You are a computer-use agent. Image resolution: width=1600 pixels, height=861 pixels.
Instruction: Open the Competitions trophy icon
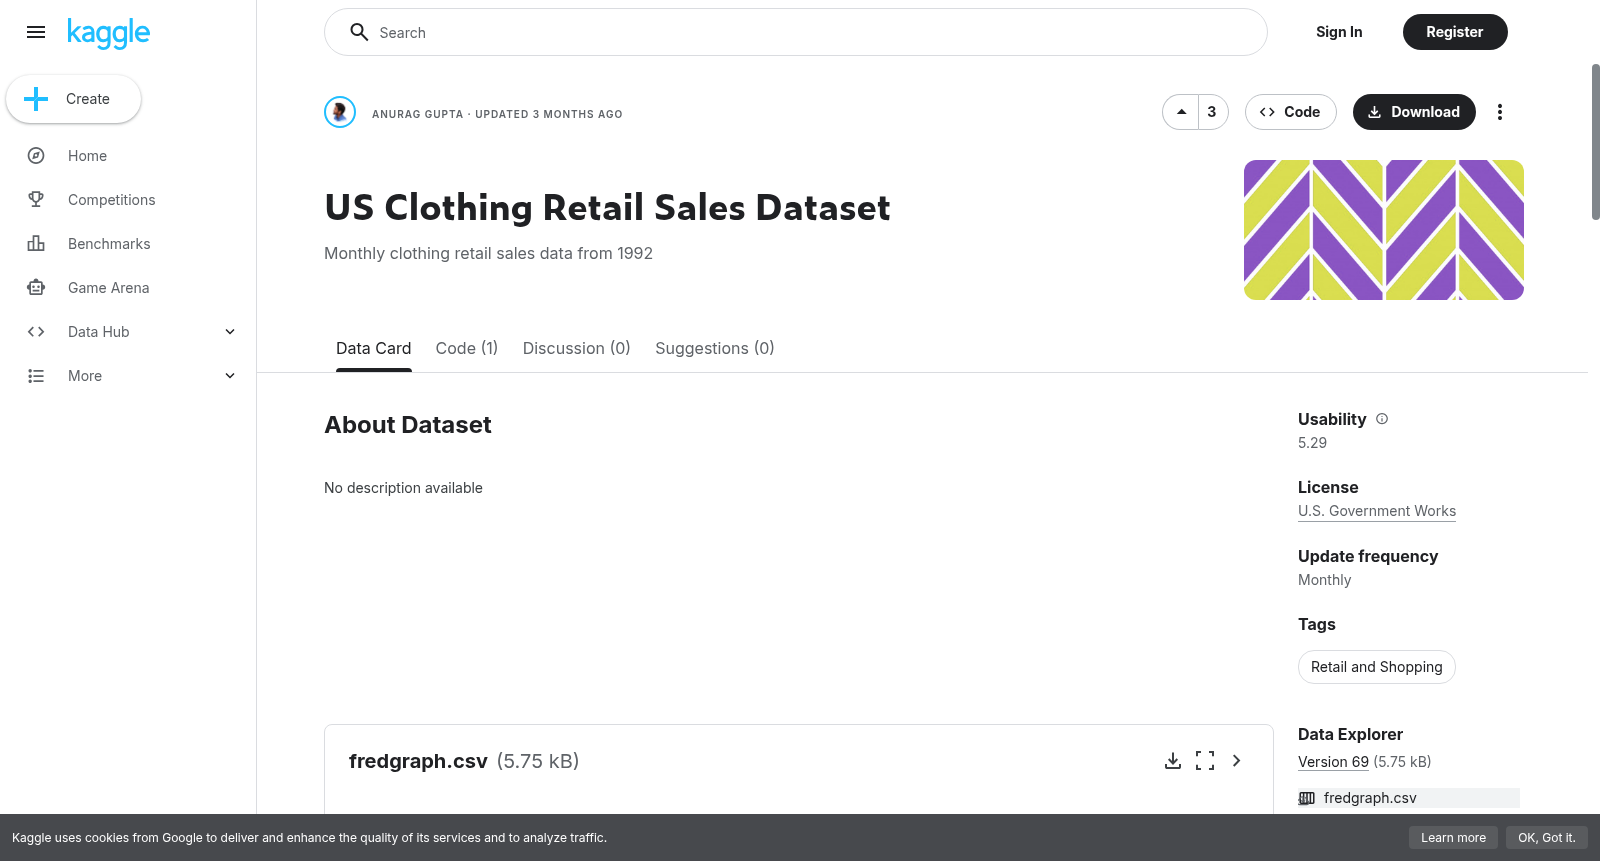[36, 200]
